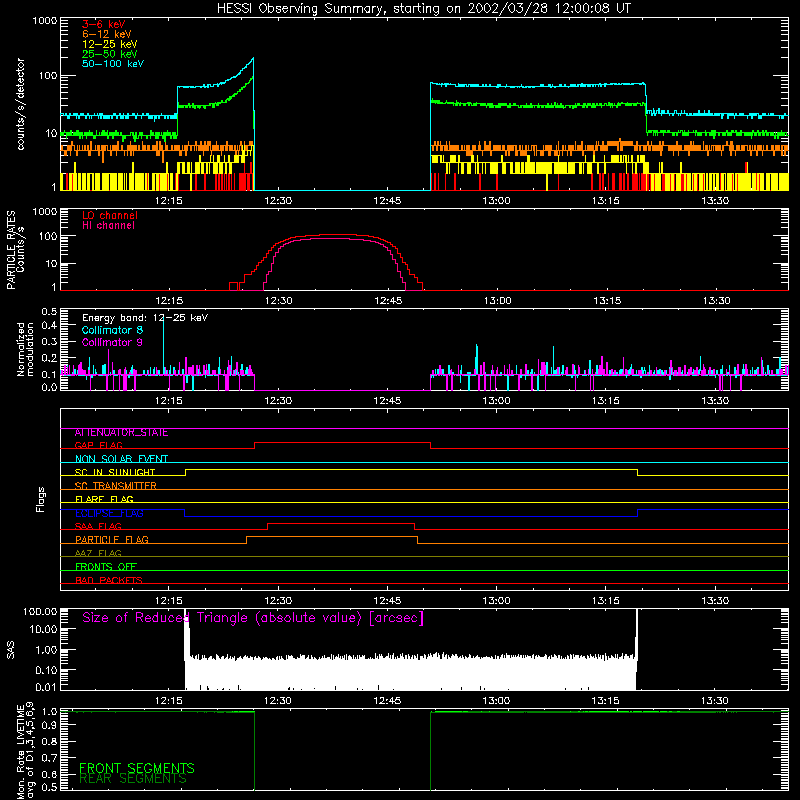Image resolution: width=800 pixels, height=800 pixels.
Task: Select the FRONTS_OFF flag label
Action: click(x=106, y=567)
